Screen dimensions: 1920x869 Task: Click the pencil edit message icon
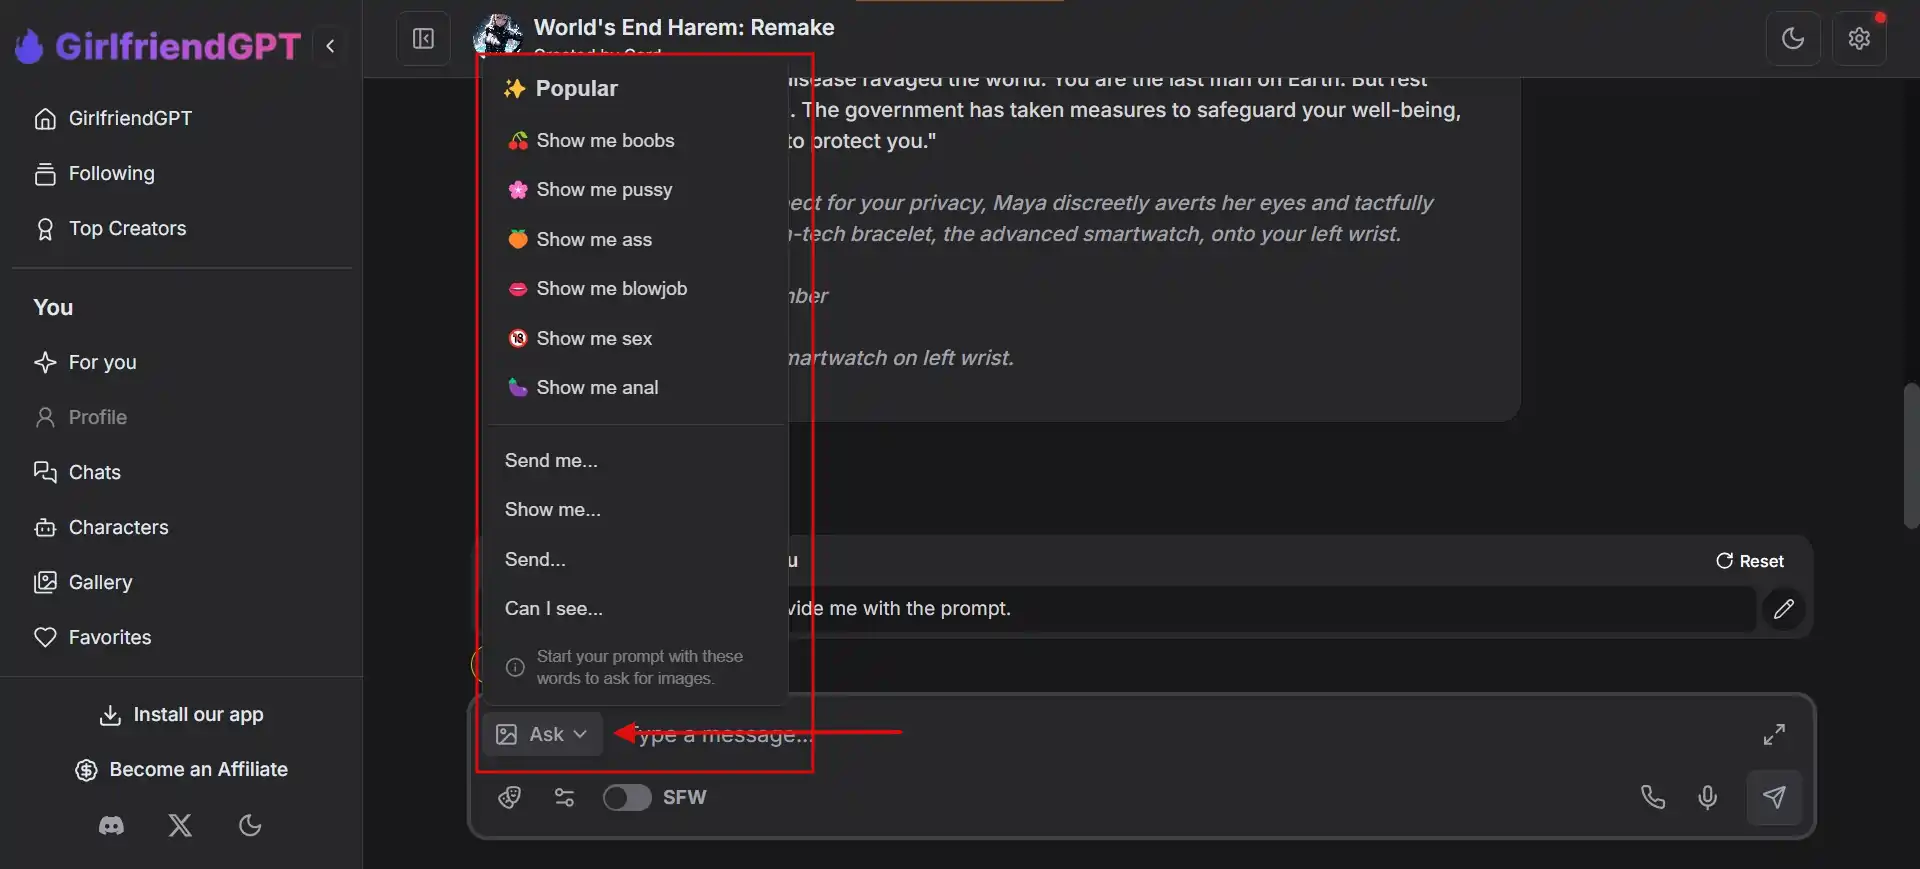click(x=1783, y=608)
